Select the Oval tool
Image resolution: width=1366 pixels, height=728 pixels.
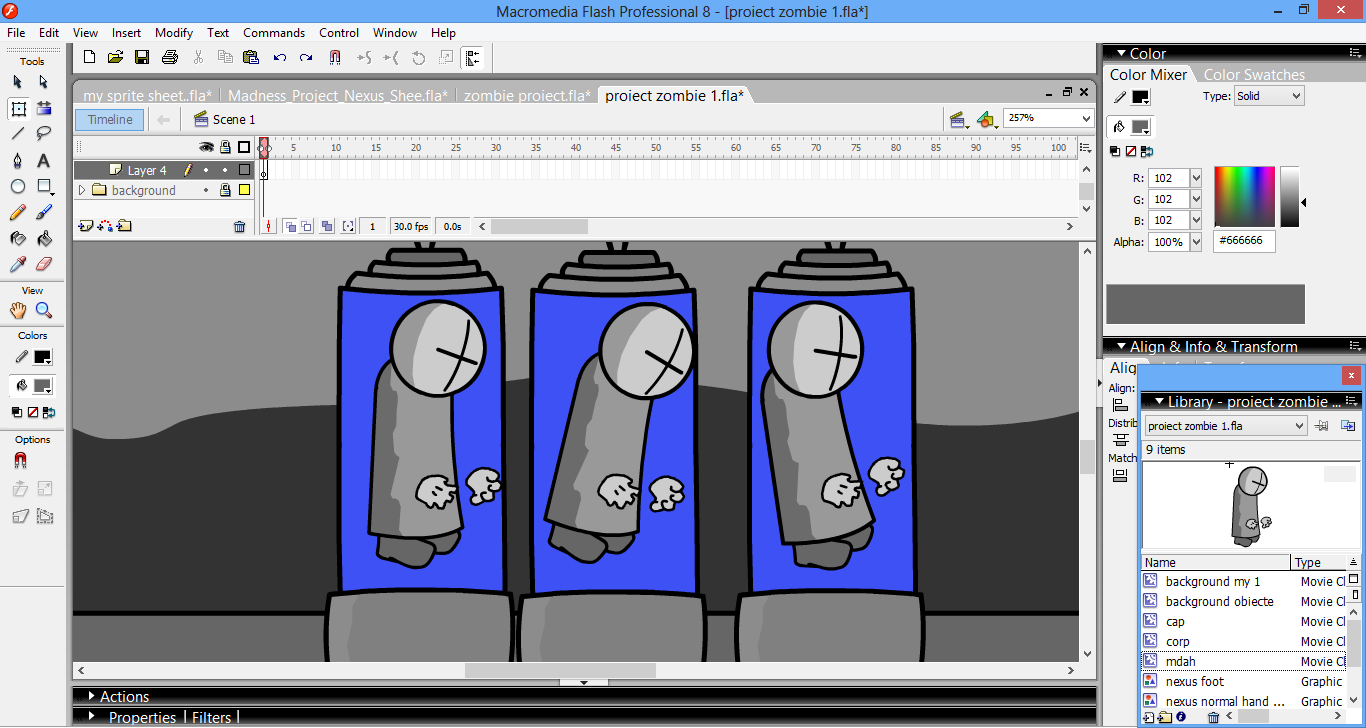[x=18, y=186]
